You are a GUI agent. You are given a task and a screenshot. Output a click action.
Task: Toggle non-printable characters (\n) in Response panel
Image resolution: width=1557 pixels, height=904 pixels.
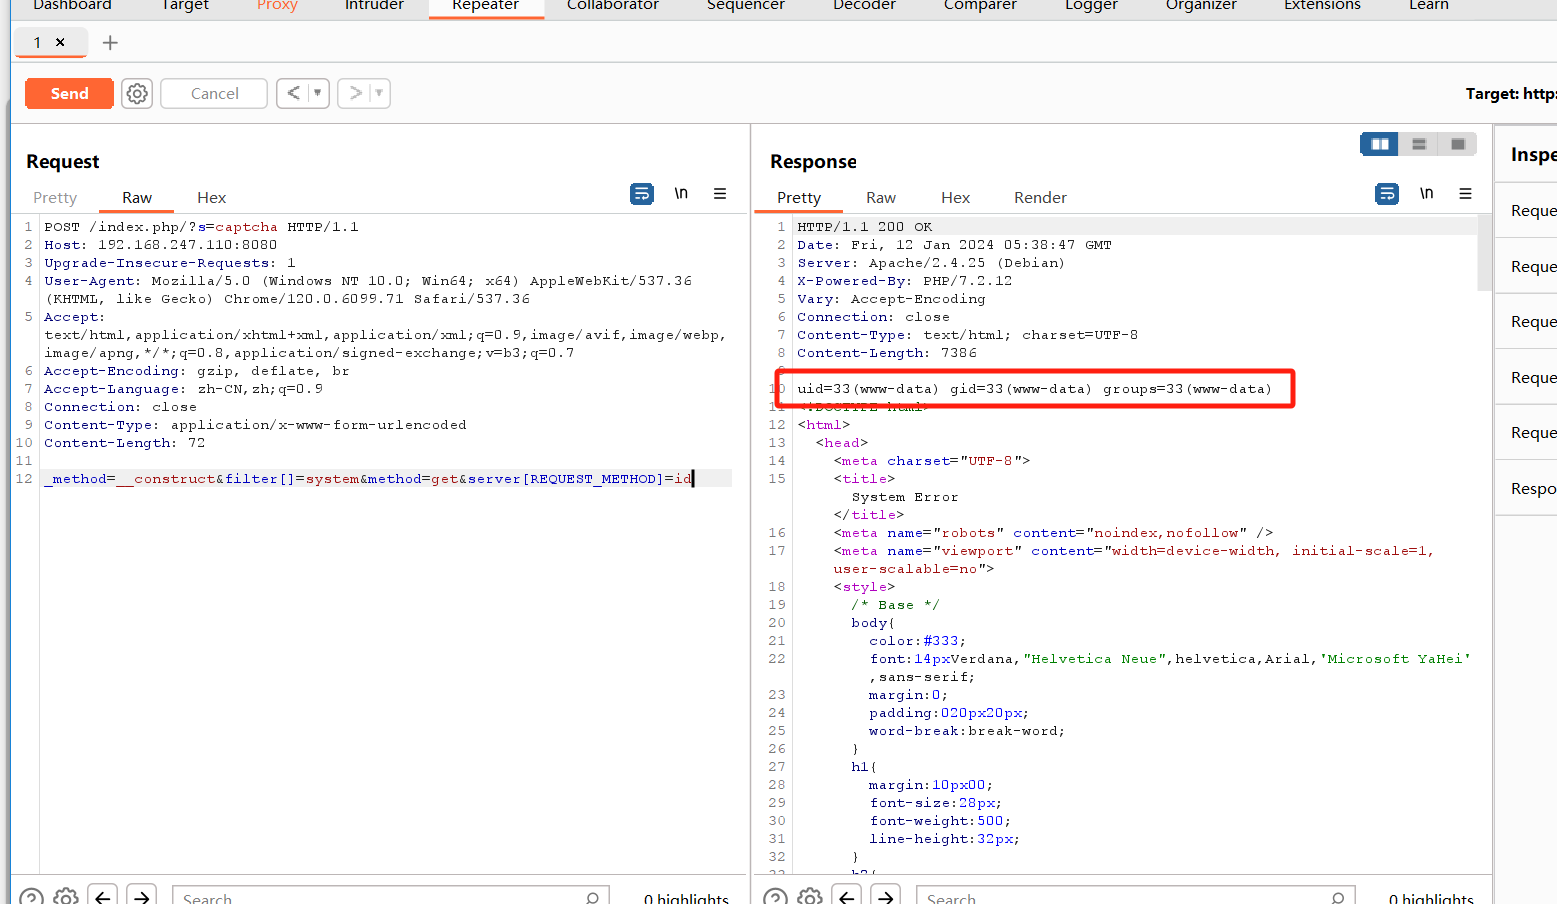(x=1427, y=194)
